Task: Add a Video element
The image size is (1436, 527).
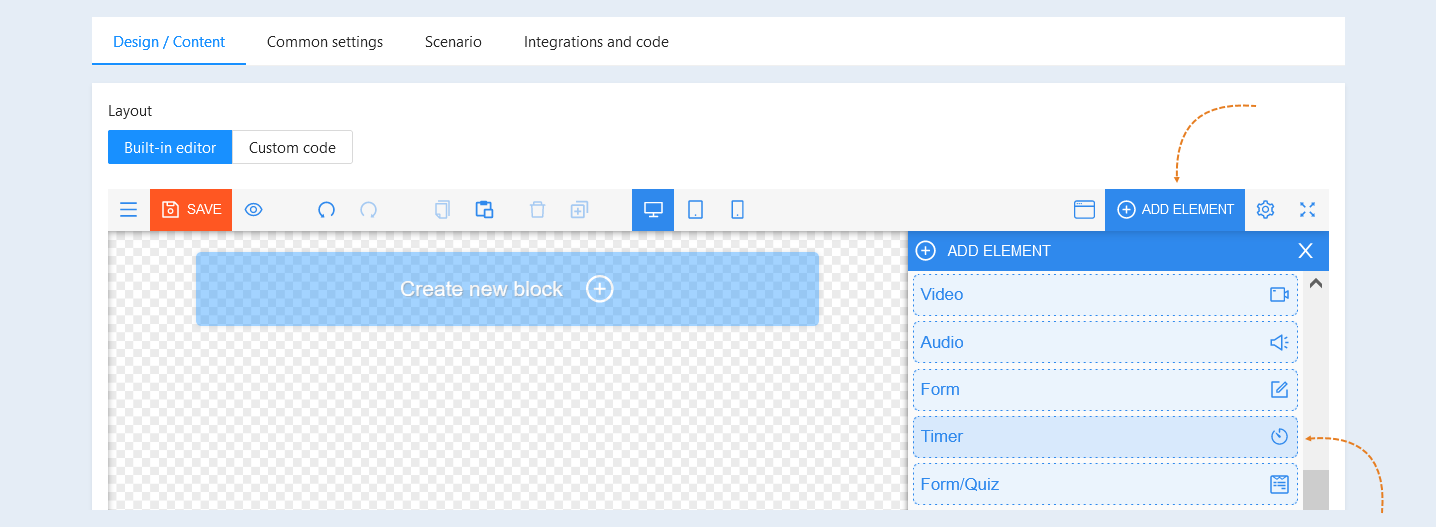Action: (x=1105, y=294)
